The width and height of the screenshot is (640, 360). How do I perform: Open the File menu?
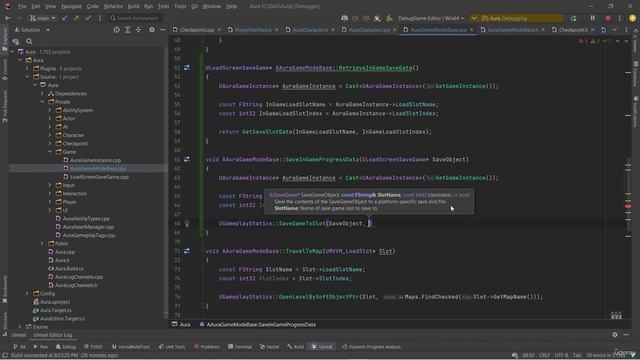click(x=22, y=7)
